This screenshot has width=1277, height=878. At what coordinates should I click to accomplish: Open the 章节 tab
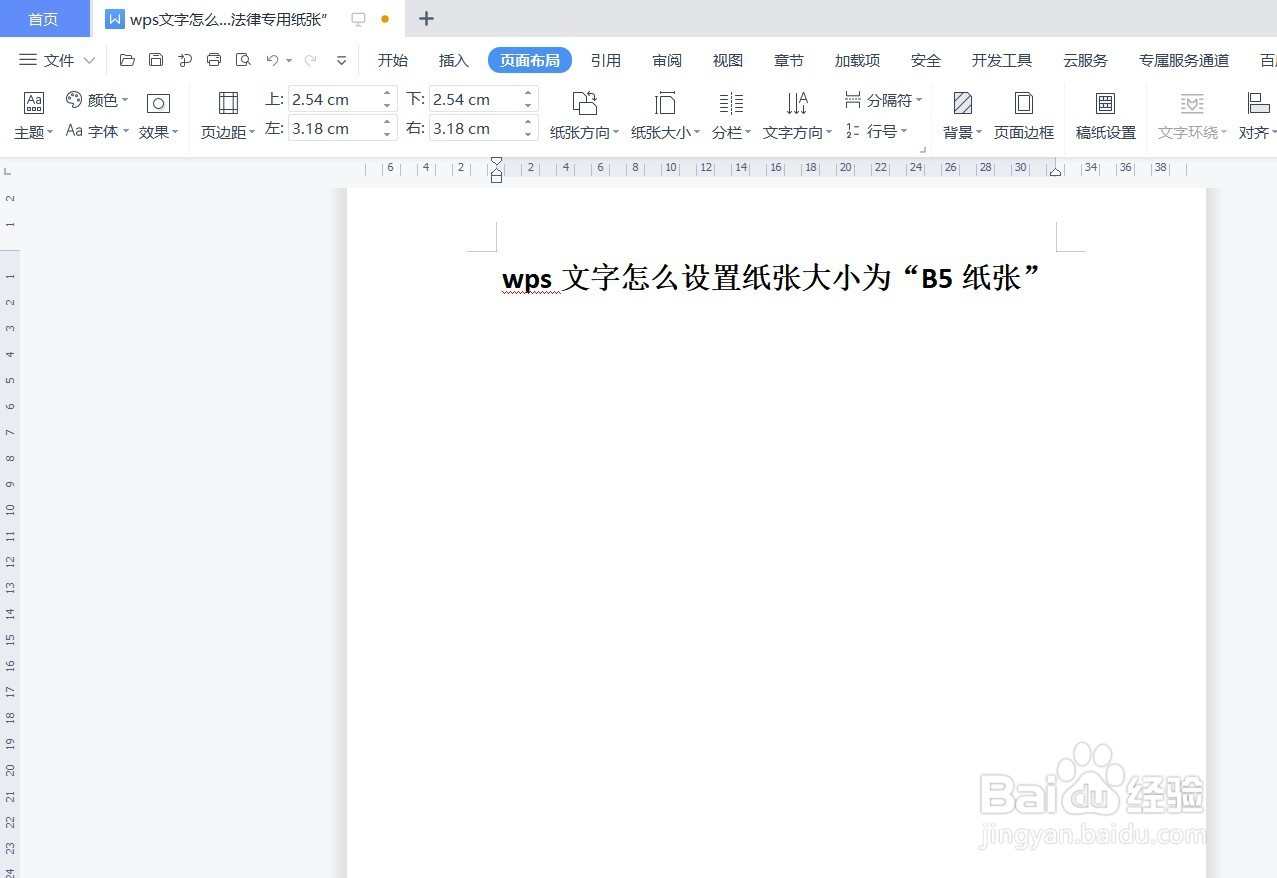click(789, 60)
